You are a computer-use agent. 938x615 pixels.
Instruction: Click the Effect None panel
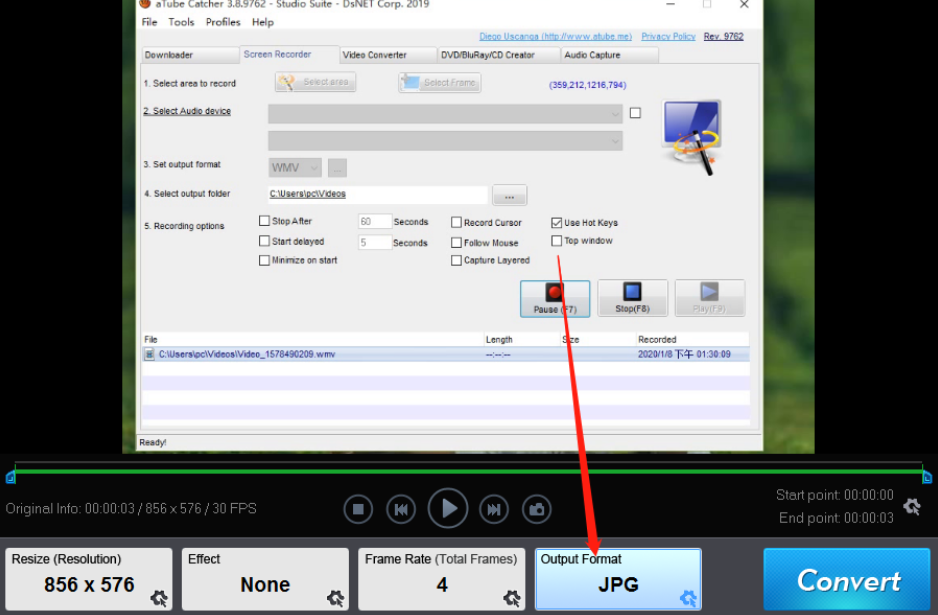click(266, 579)
